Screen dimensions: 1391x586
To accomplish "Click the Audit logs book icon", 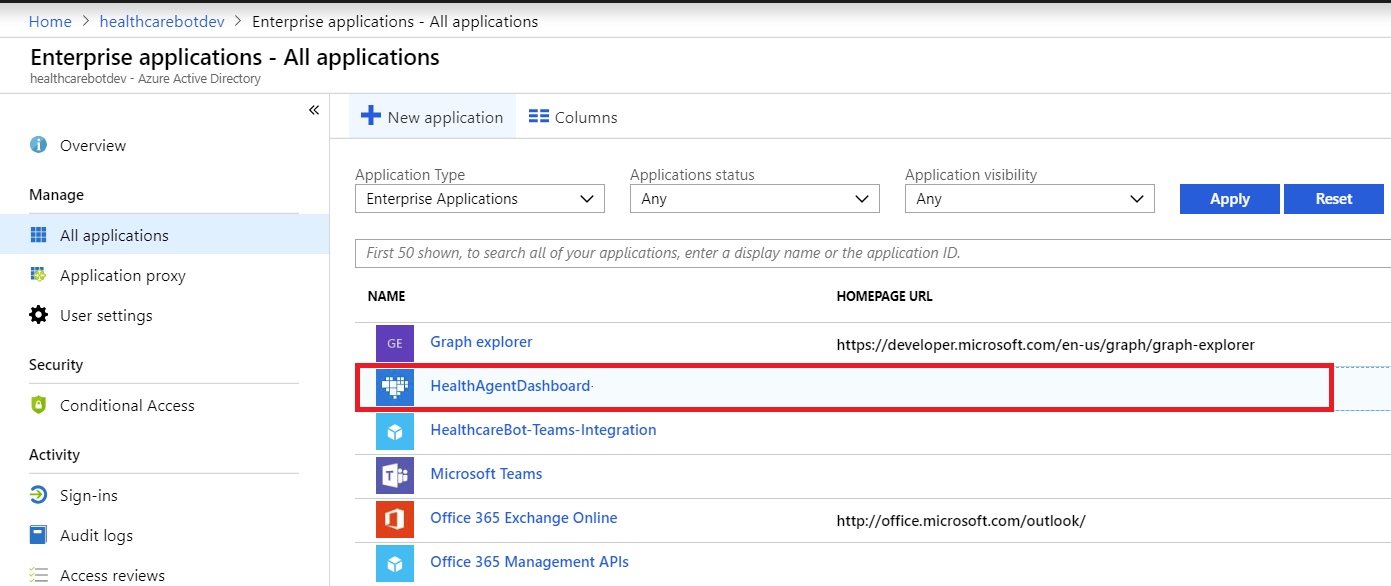I will point(38,535).
